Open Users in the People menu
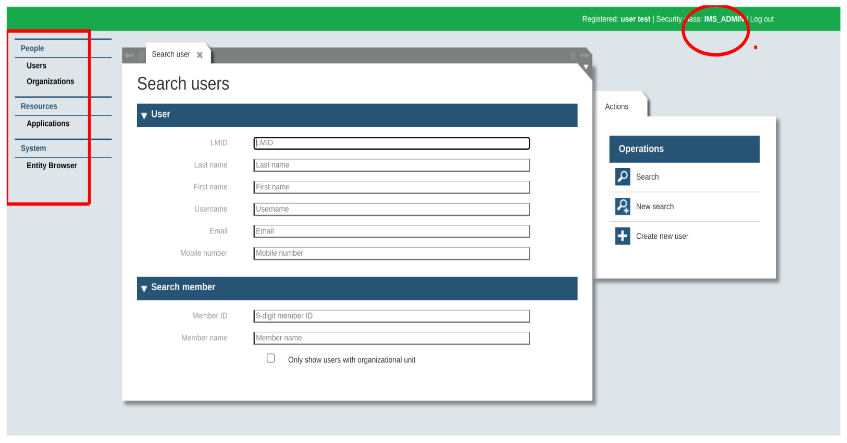Viewport: 847px width, 443px height. [x=36, y=66]
